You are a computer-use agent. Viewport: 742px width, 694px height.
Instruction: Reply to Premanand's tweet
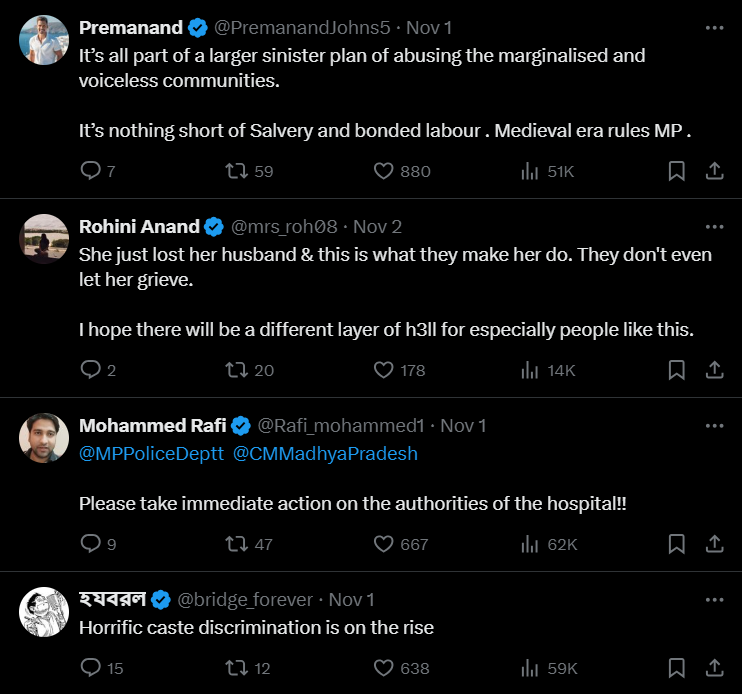90,171
